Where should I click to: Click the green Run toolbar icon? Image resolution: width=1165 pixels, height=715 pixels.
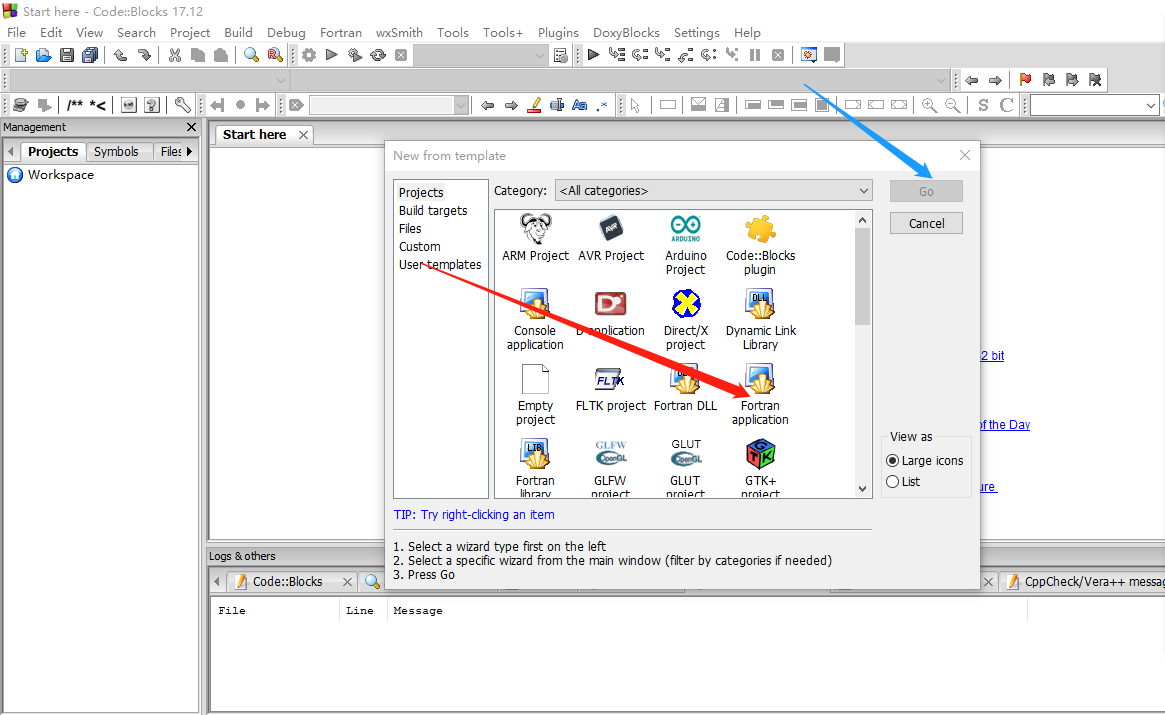coord(331,54)
